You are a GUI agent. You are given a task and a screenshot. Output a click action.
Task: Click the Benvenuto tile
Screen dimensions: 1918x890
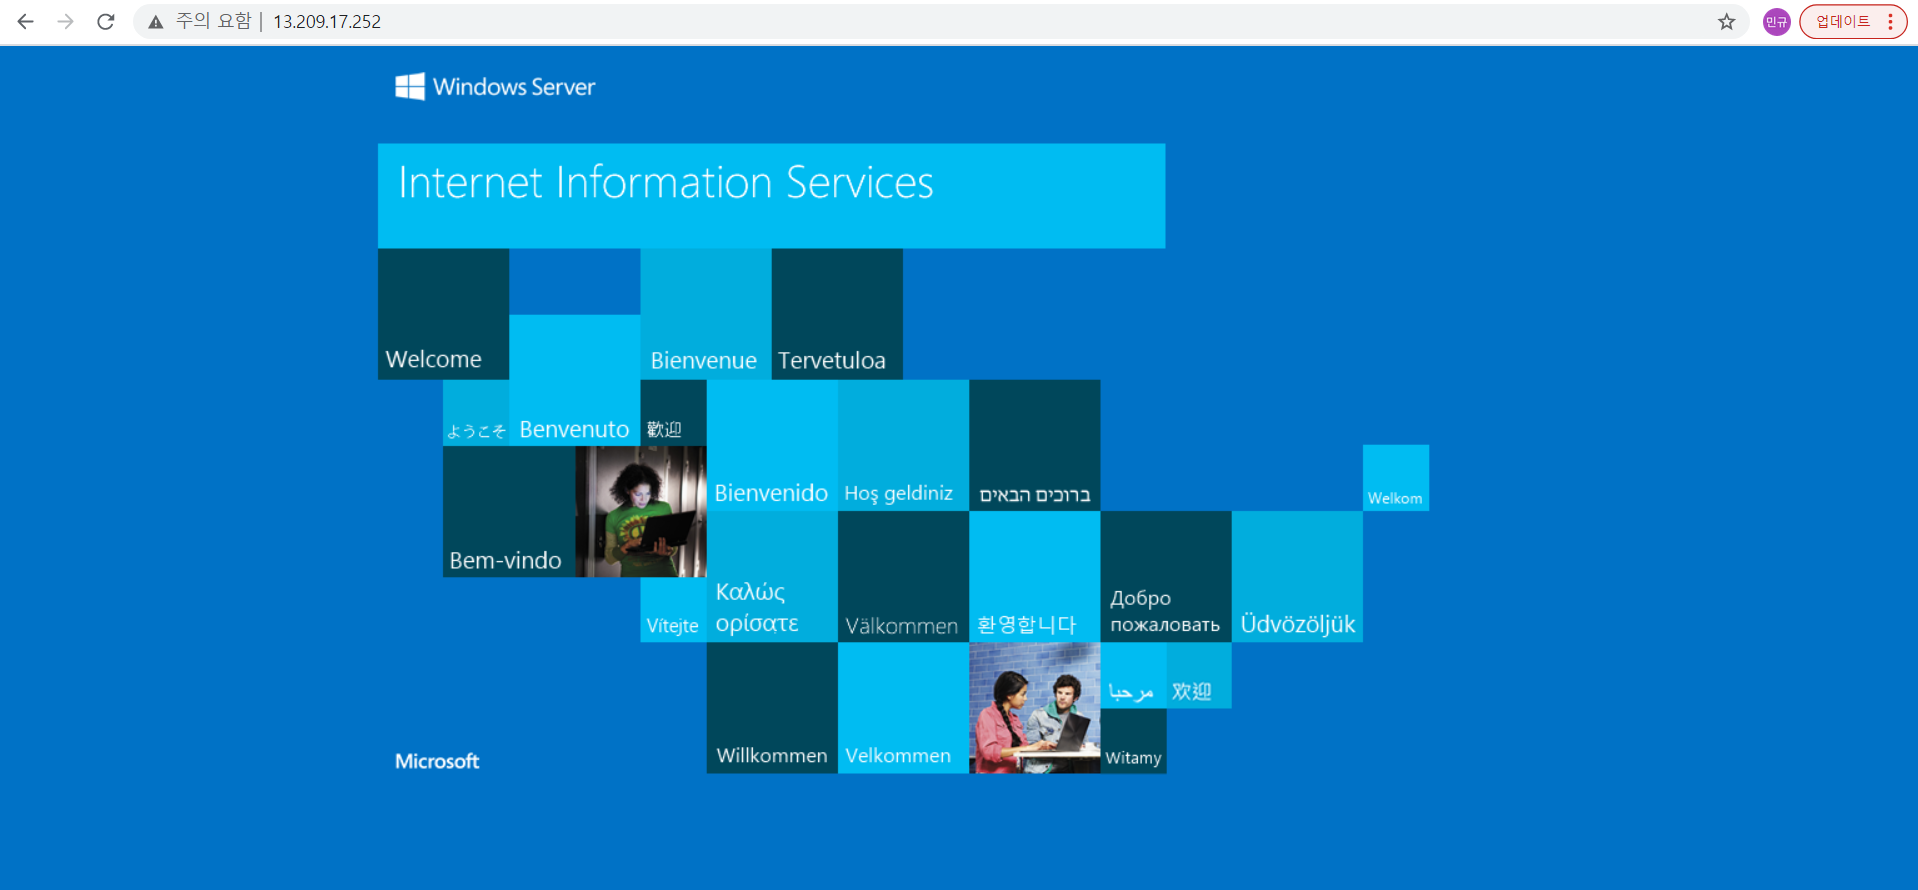(575, 380)
